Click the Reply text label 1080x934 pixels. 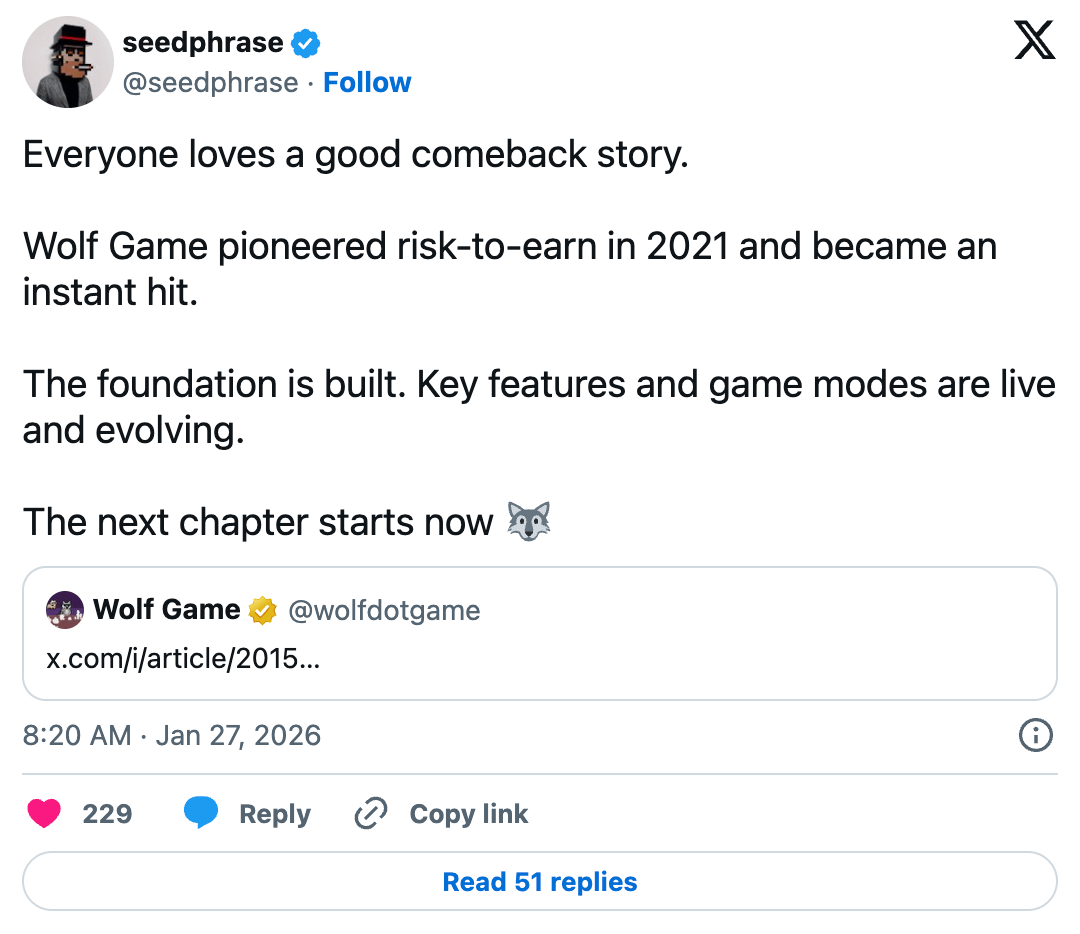click(x=275, y=814)
